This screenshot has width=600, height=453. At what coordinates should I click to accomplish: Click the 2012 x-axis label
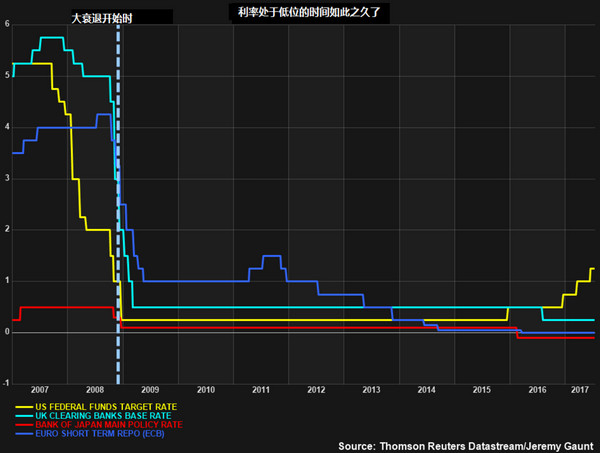click(316, 390)
